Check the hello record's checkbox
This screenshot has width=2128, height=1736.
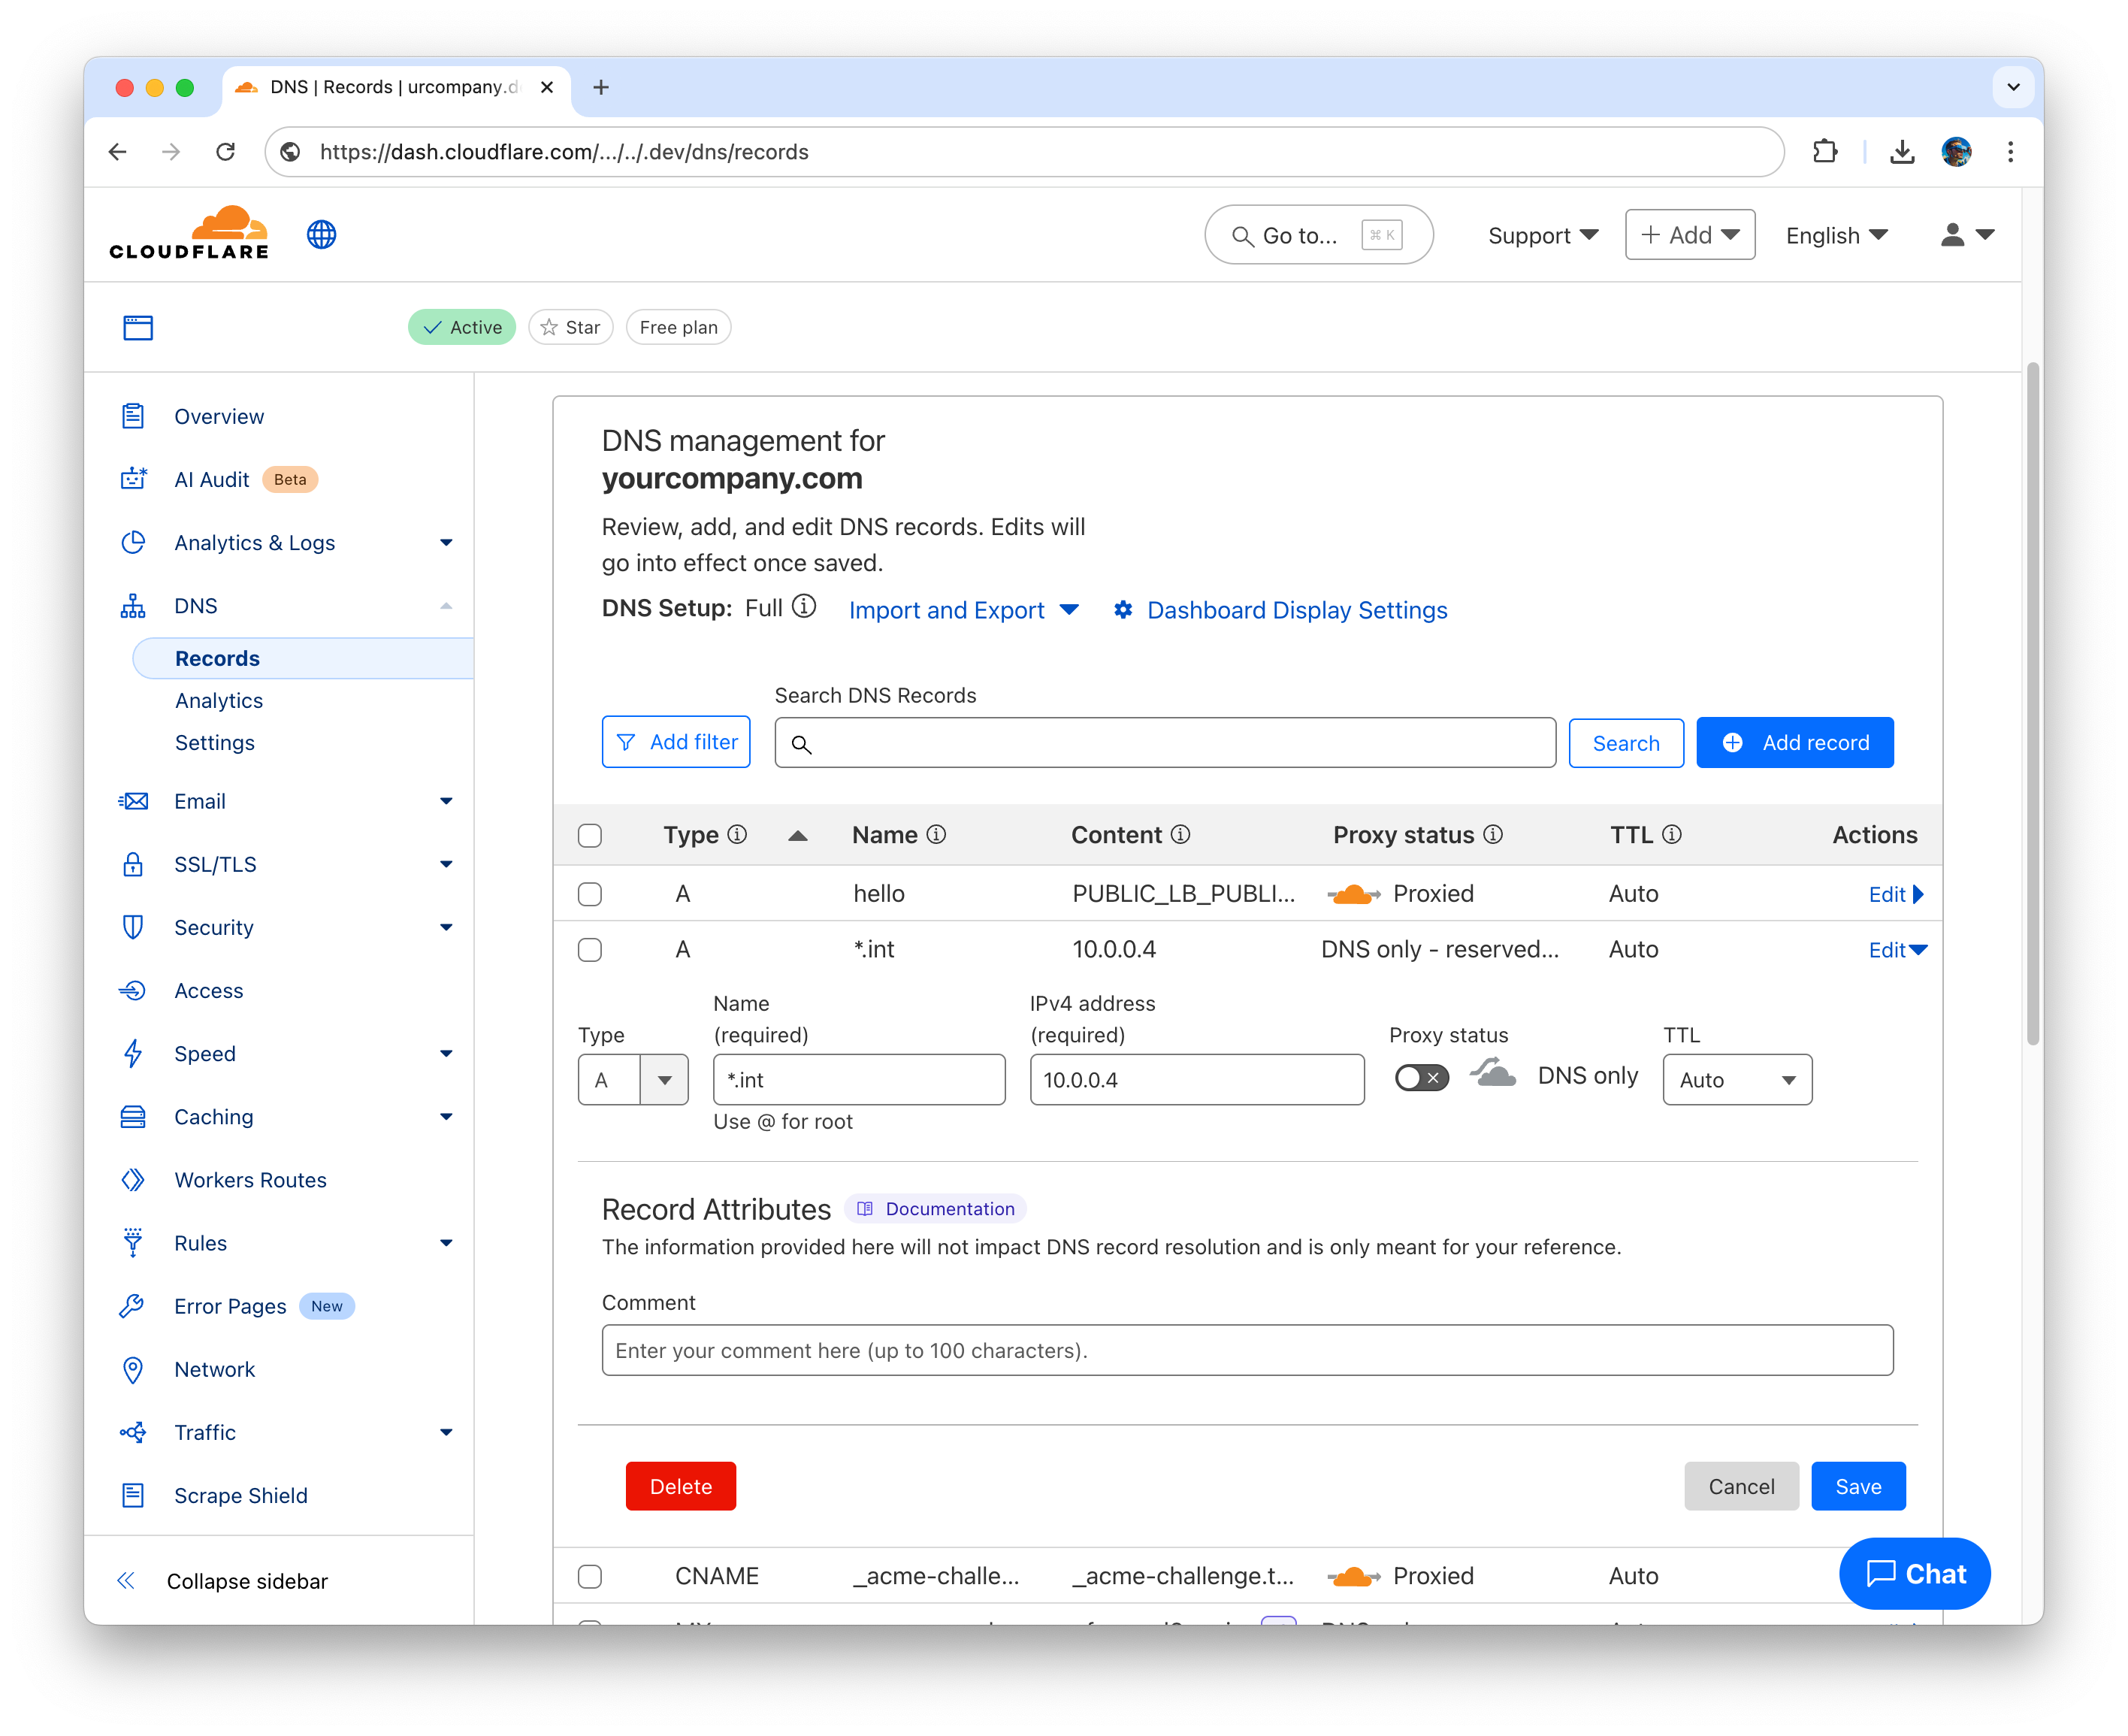589,893
